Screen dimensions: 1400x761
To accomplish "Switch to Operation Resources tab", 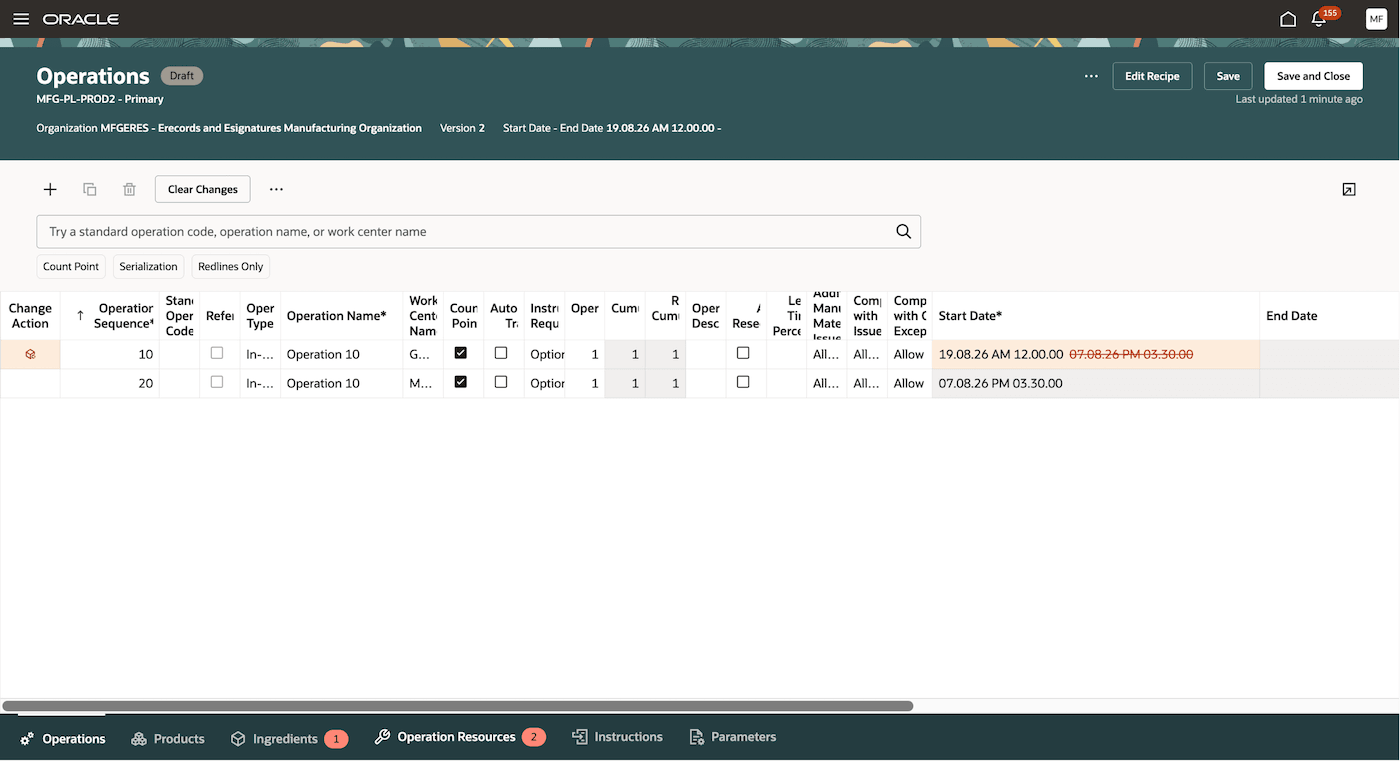I will (x=460, y=737).
